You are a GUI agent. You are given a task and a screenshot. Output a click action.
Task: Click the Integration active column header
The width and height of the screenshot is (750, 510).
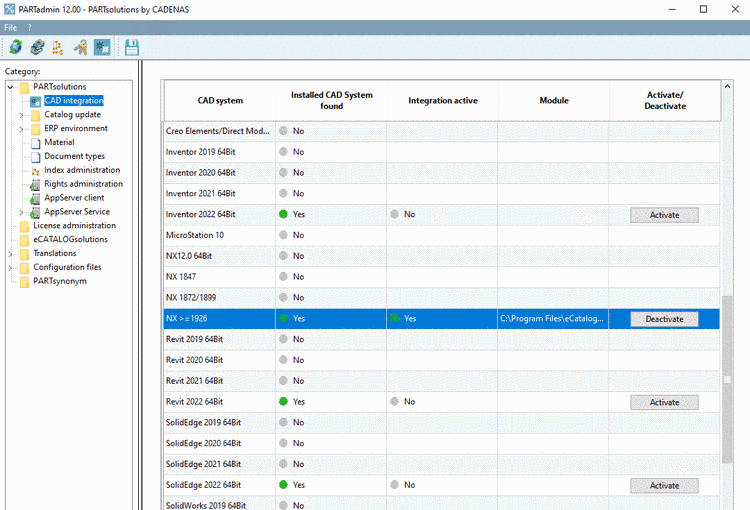click(442, 100)
